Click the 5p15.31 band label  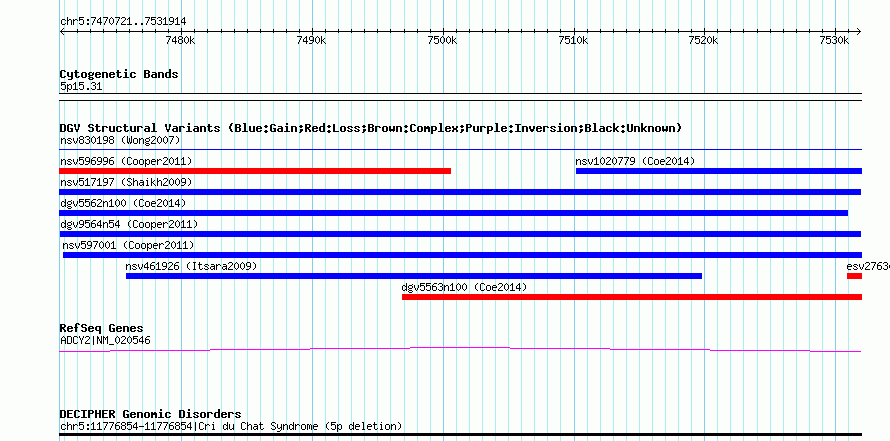tap(81, 87)
